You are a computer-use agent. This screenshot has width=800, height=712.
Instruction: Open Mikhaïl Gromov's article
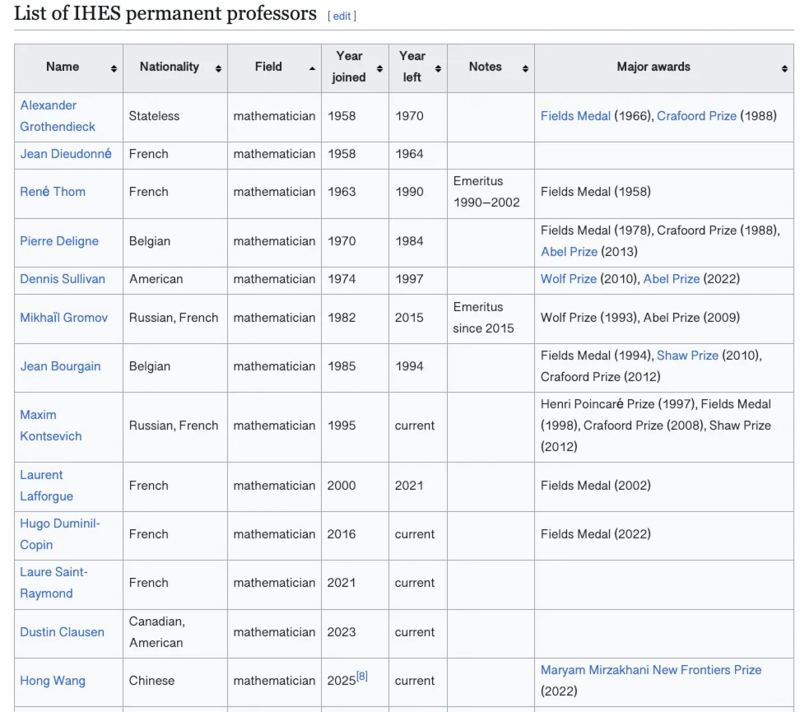coord(64,318)
